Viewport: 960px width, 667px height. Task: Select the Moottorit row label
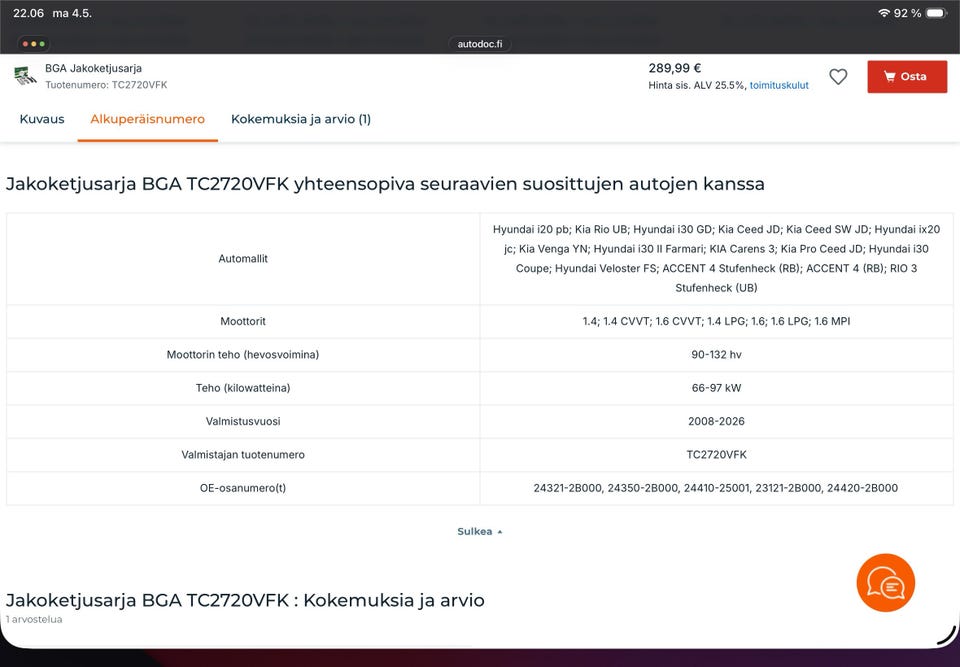tap(243, 321)
